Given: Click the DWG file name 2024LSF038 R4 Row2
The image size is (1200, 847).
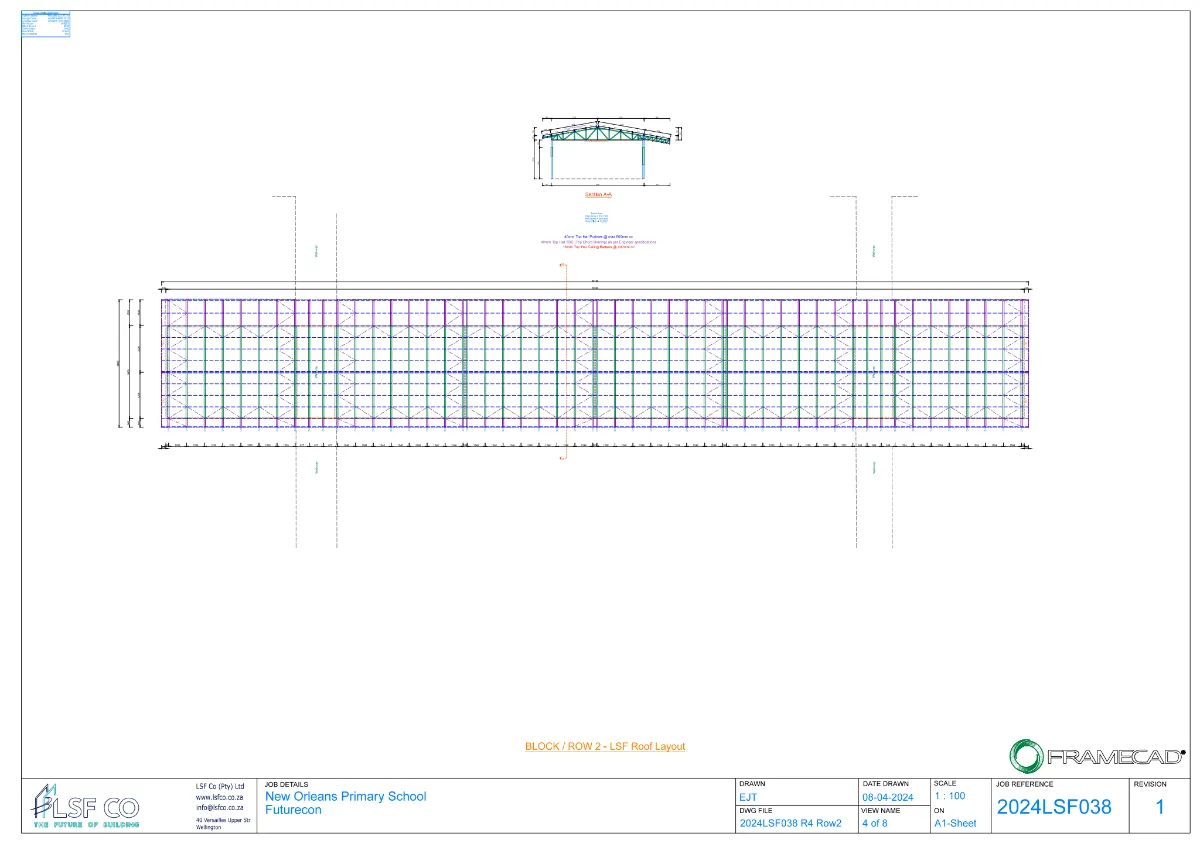Looking at the screenshot, I should tap(790, 824).
